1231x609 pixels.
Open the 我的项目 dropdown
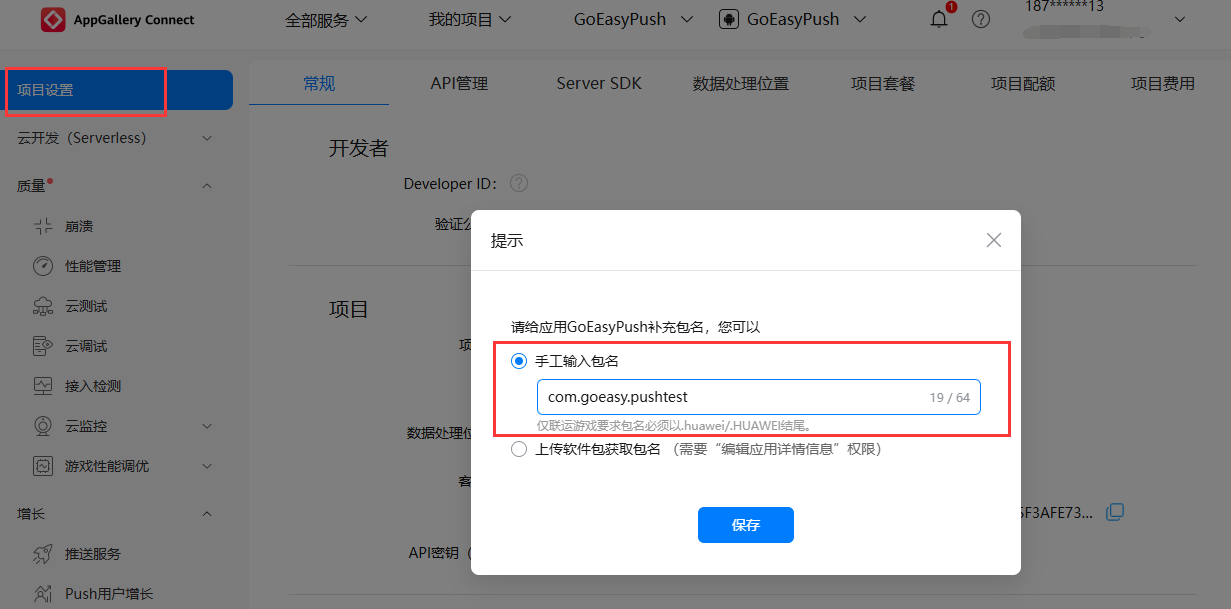click(x=471, y=19)
